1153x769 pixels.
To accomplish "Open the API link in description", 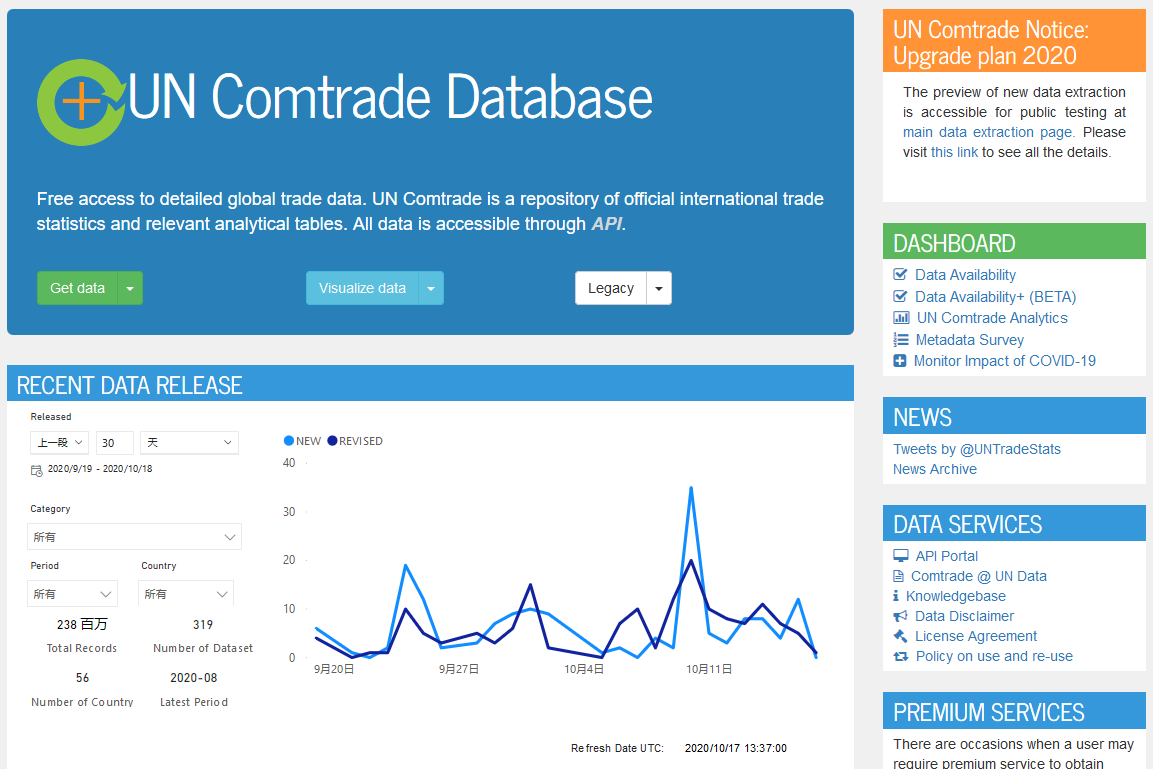I will pos(607,223).
